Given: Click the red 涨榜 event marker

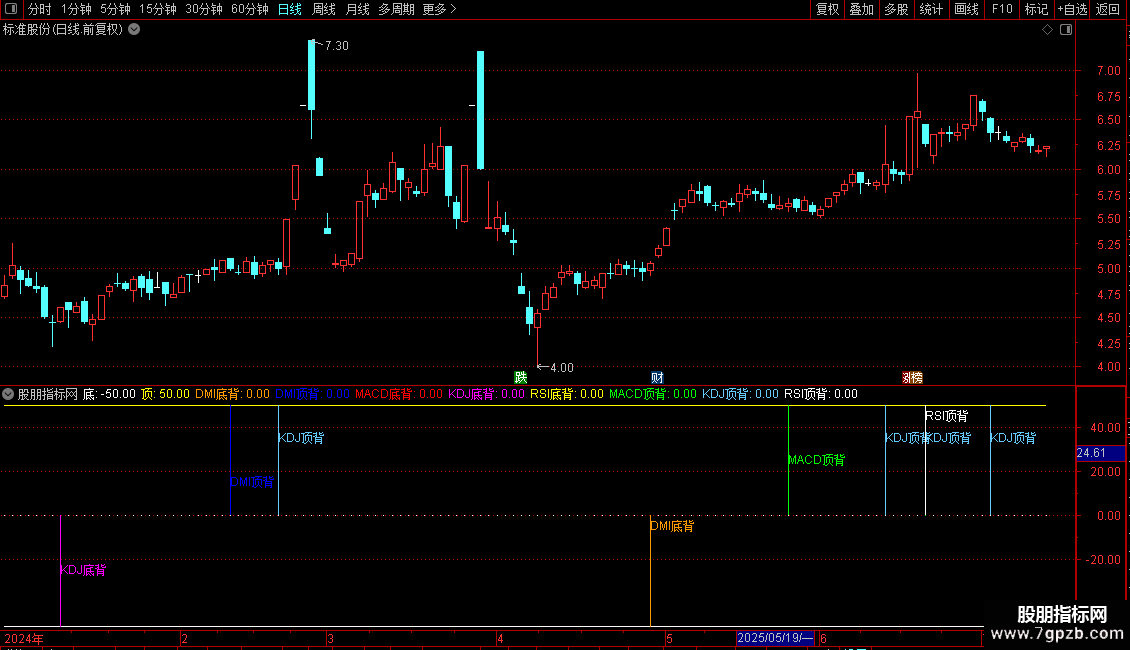Looking at the screenshot, I should click(x=912, y=378).
